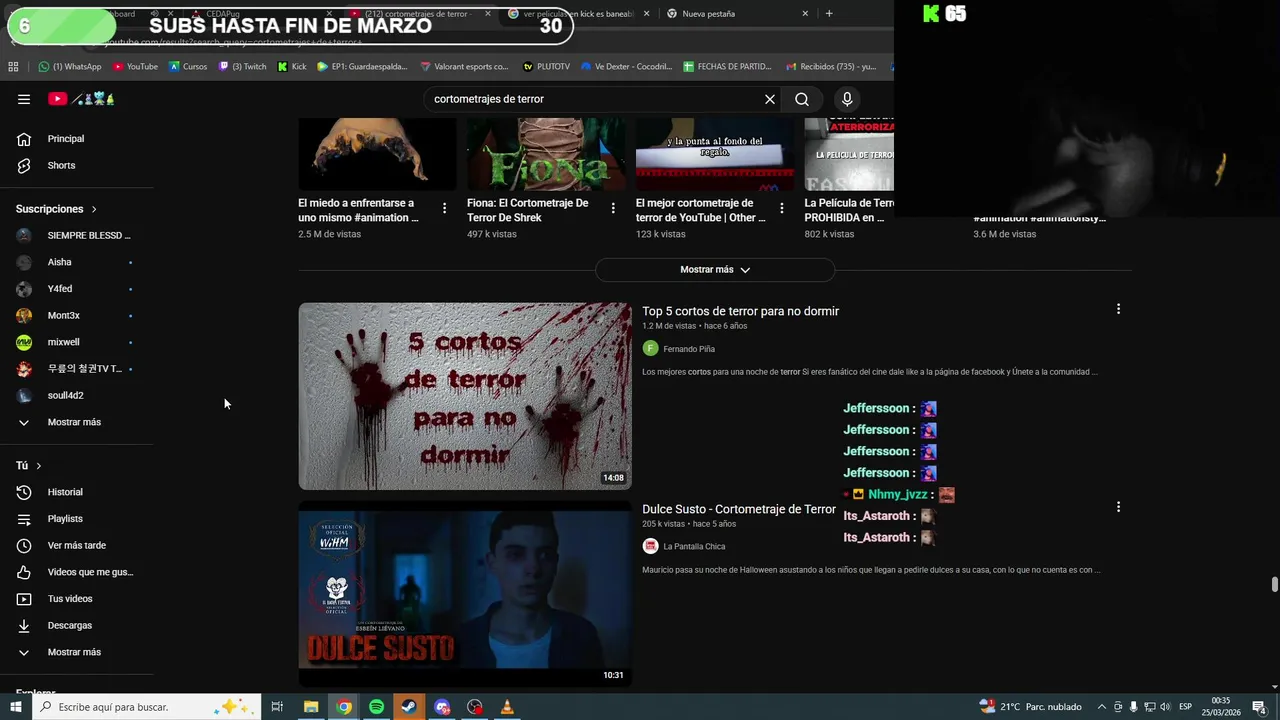Open the mixwell subscription channel
The height and width of the screenshot is (720, 1280).
(77, 342)
